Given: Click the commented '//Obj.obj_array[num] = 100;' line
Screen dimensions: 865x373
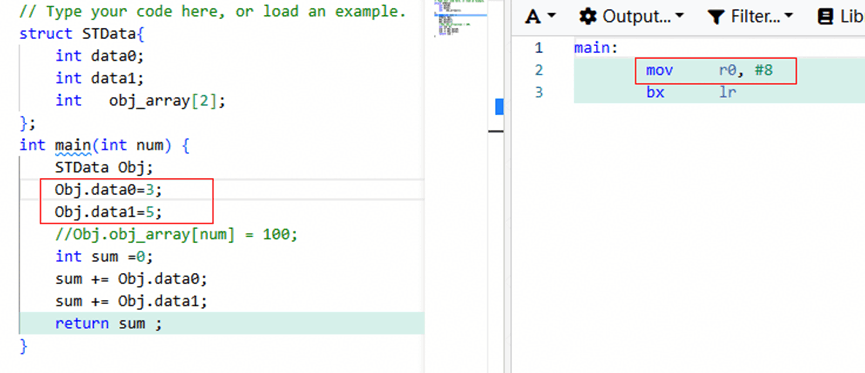Looking at the screenshot, I should 177,235.
